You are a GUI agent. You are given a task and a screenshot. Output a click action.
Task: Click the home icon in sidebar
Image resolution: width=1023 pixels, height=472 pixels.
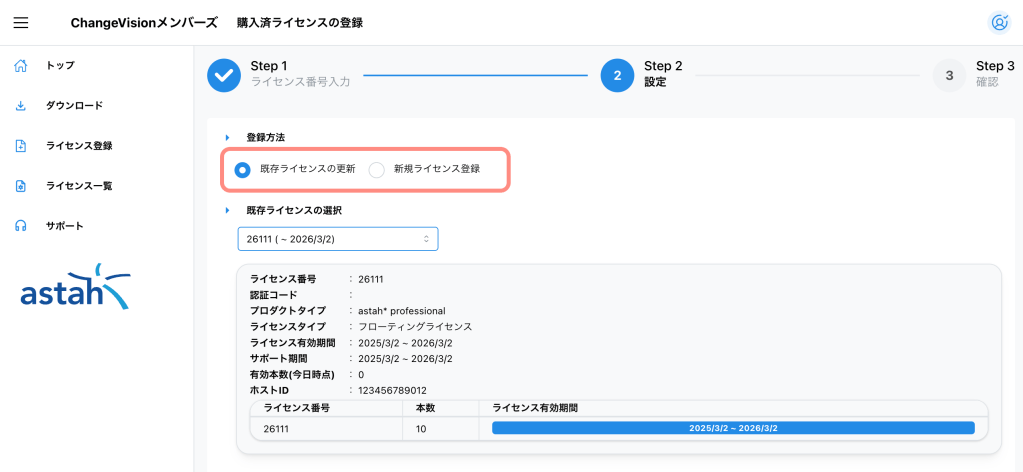tap(20, 66)
